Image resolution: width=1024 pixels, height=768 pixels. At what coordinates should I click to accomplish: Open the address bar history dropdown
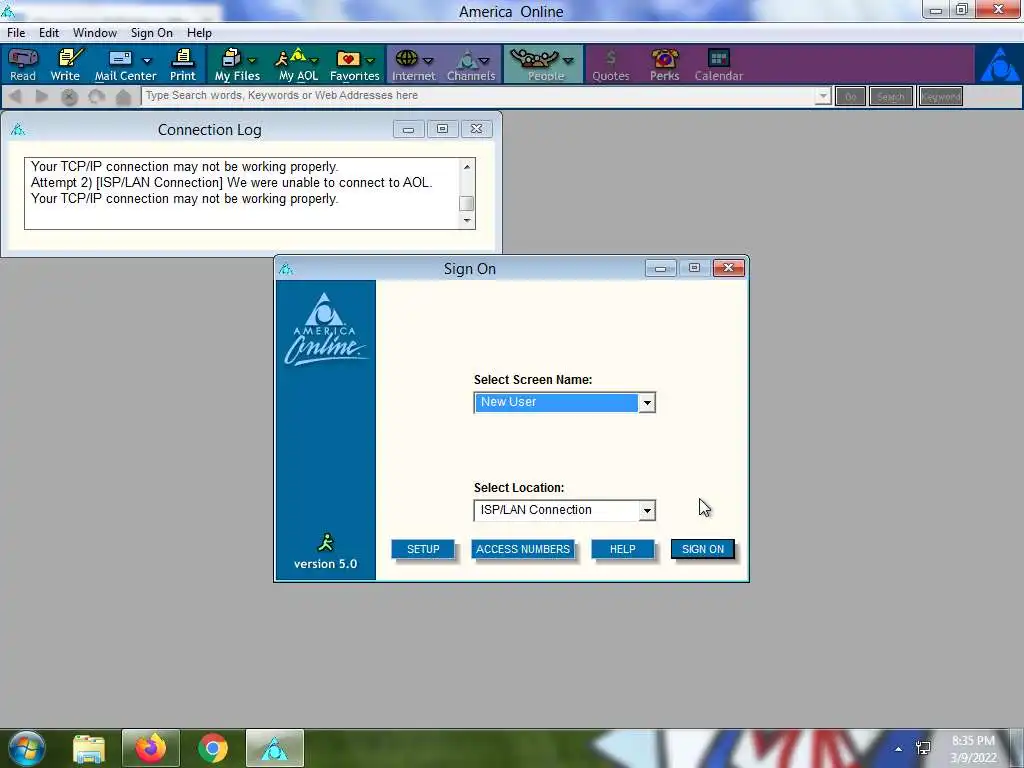(x=822, y=97)
